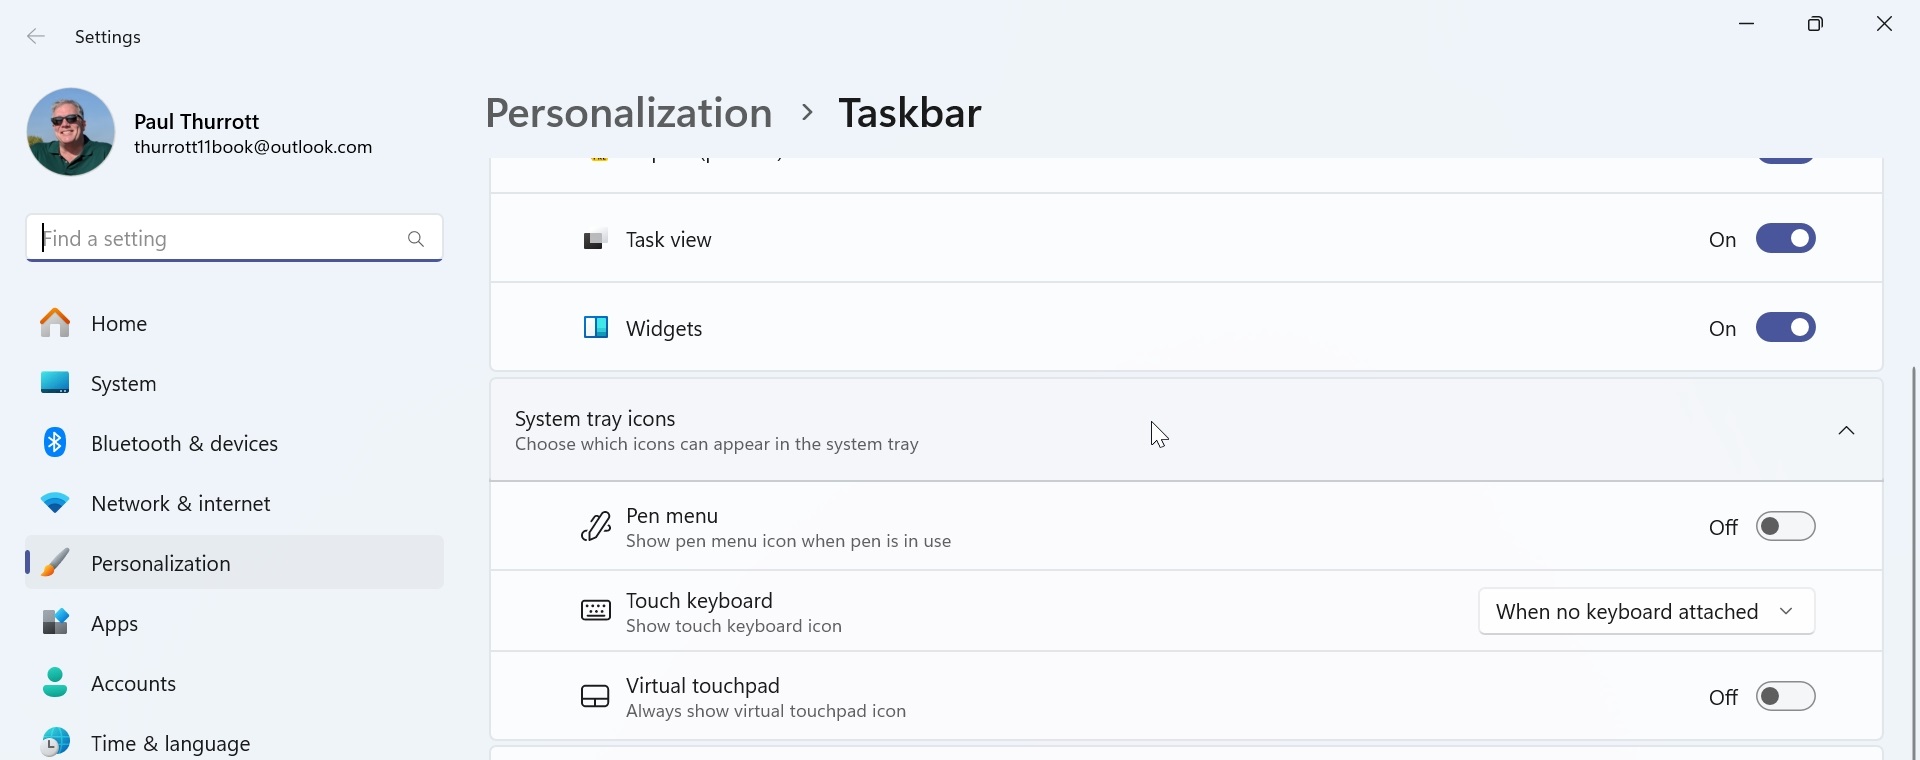The height and width of the screenshot is (760, 1920).
Task: Turn on Virtual touchpad toggle
Action: (x=1785, y=697)
